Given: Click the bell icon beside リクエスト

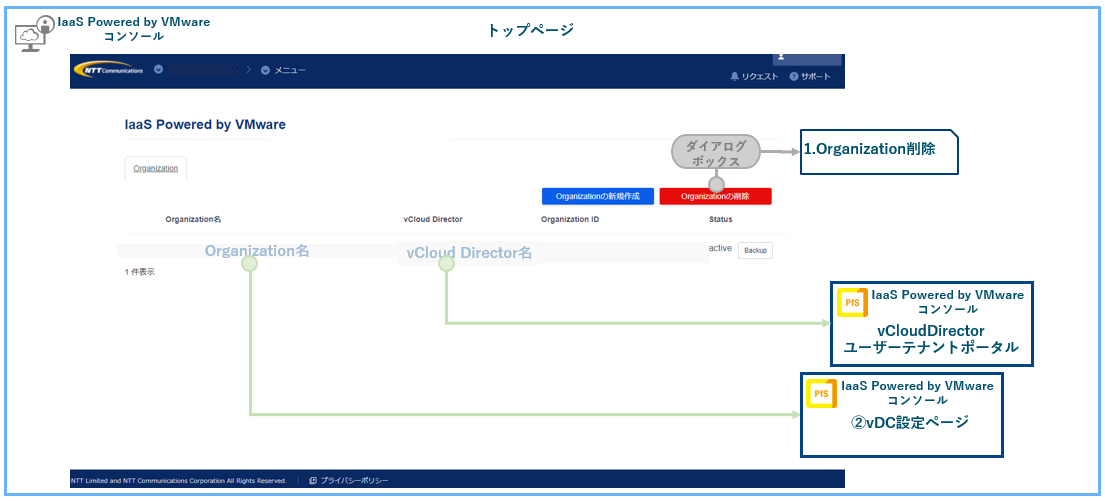Looking at the screenshot, I should (735, 77).
